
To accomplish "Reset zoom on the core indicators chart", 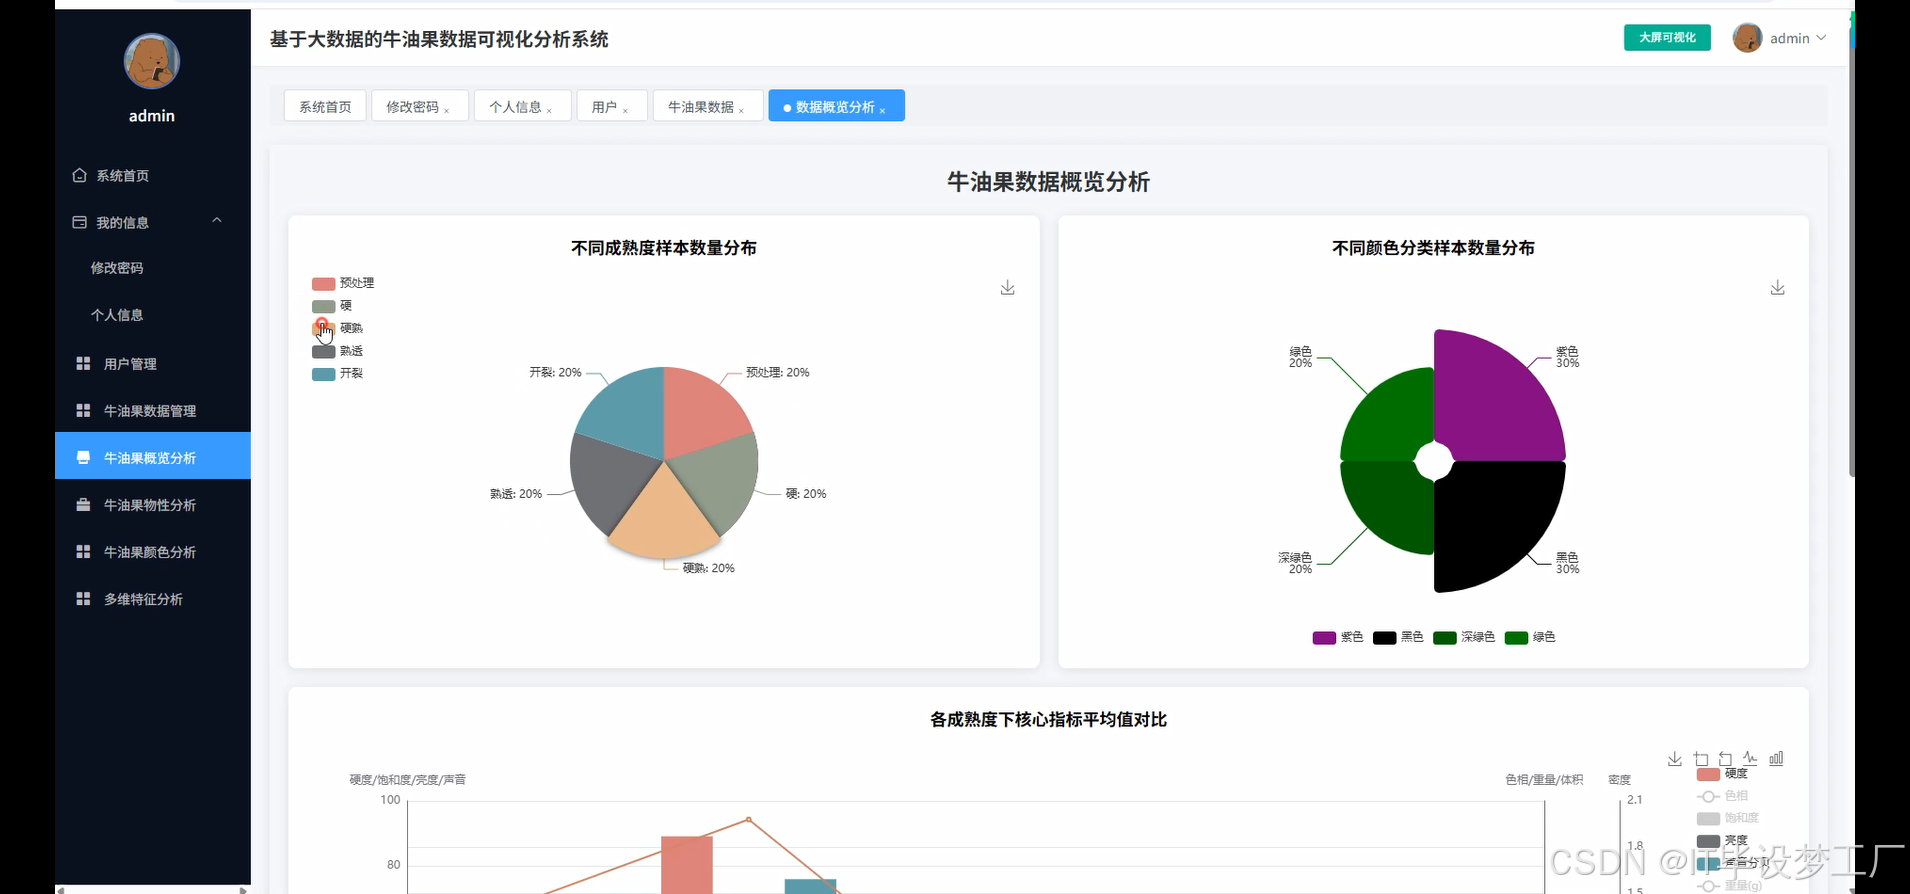I will tap(1725, 759).
